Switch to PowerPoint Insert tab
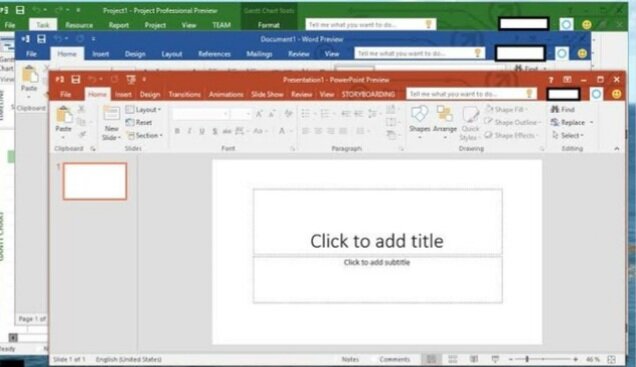The width and height of the screenshot is (636, 367). [x=123, y=94]
